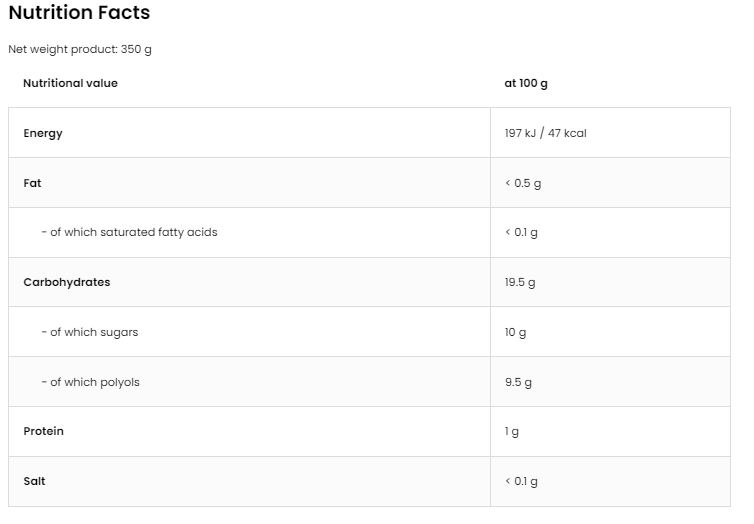This screenshot has width=754, height=524.
Task: Click the 'of which sugars' label
Action: 90,332
